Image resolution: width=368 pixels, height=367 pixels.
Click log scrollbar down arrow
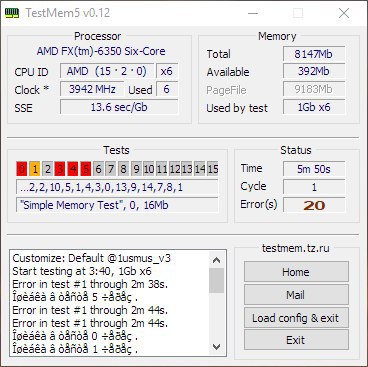[x=217, y=347]
